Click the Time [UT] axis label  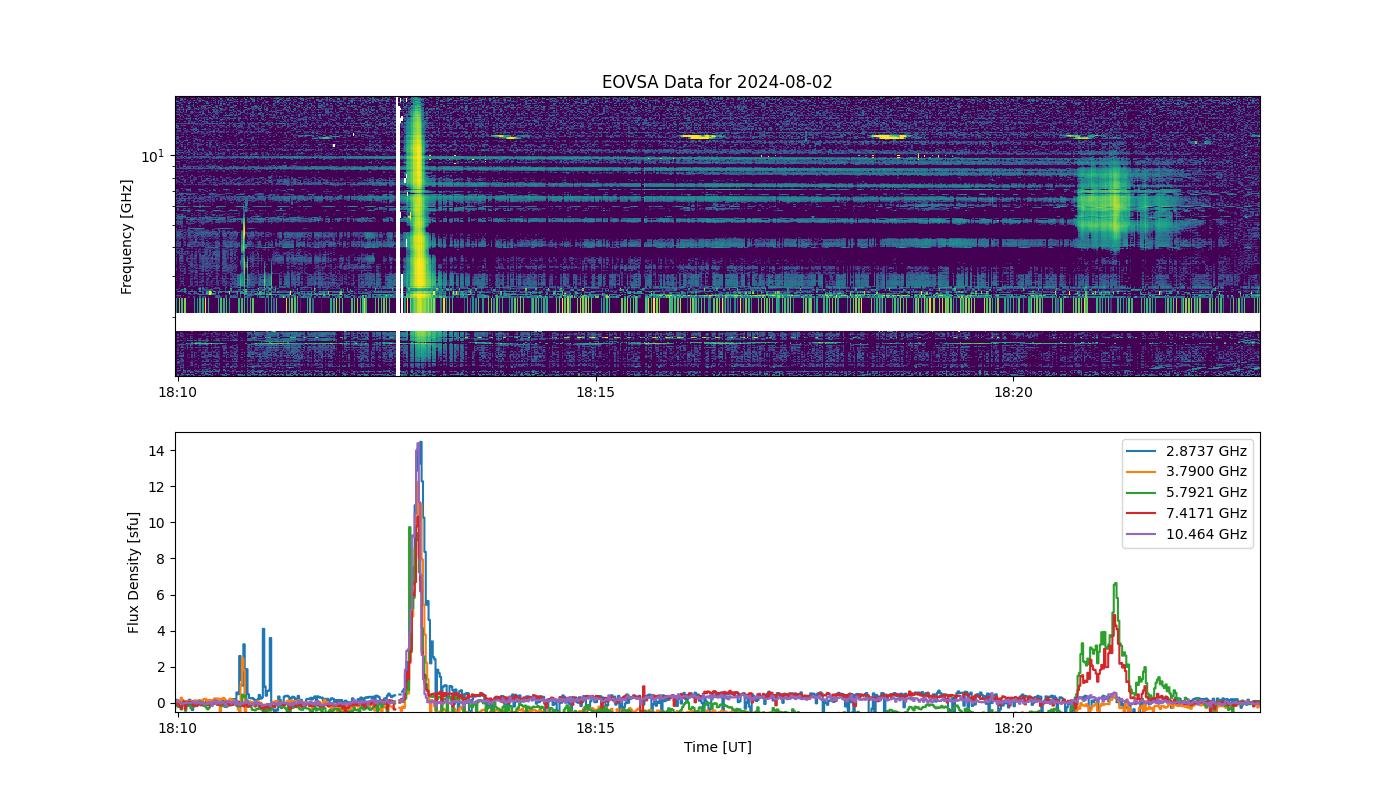[x=717, y=747]
